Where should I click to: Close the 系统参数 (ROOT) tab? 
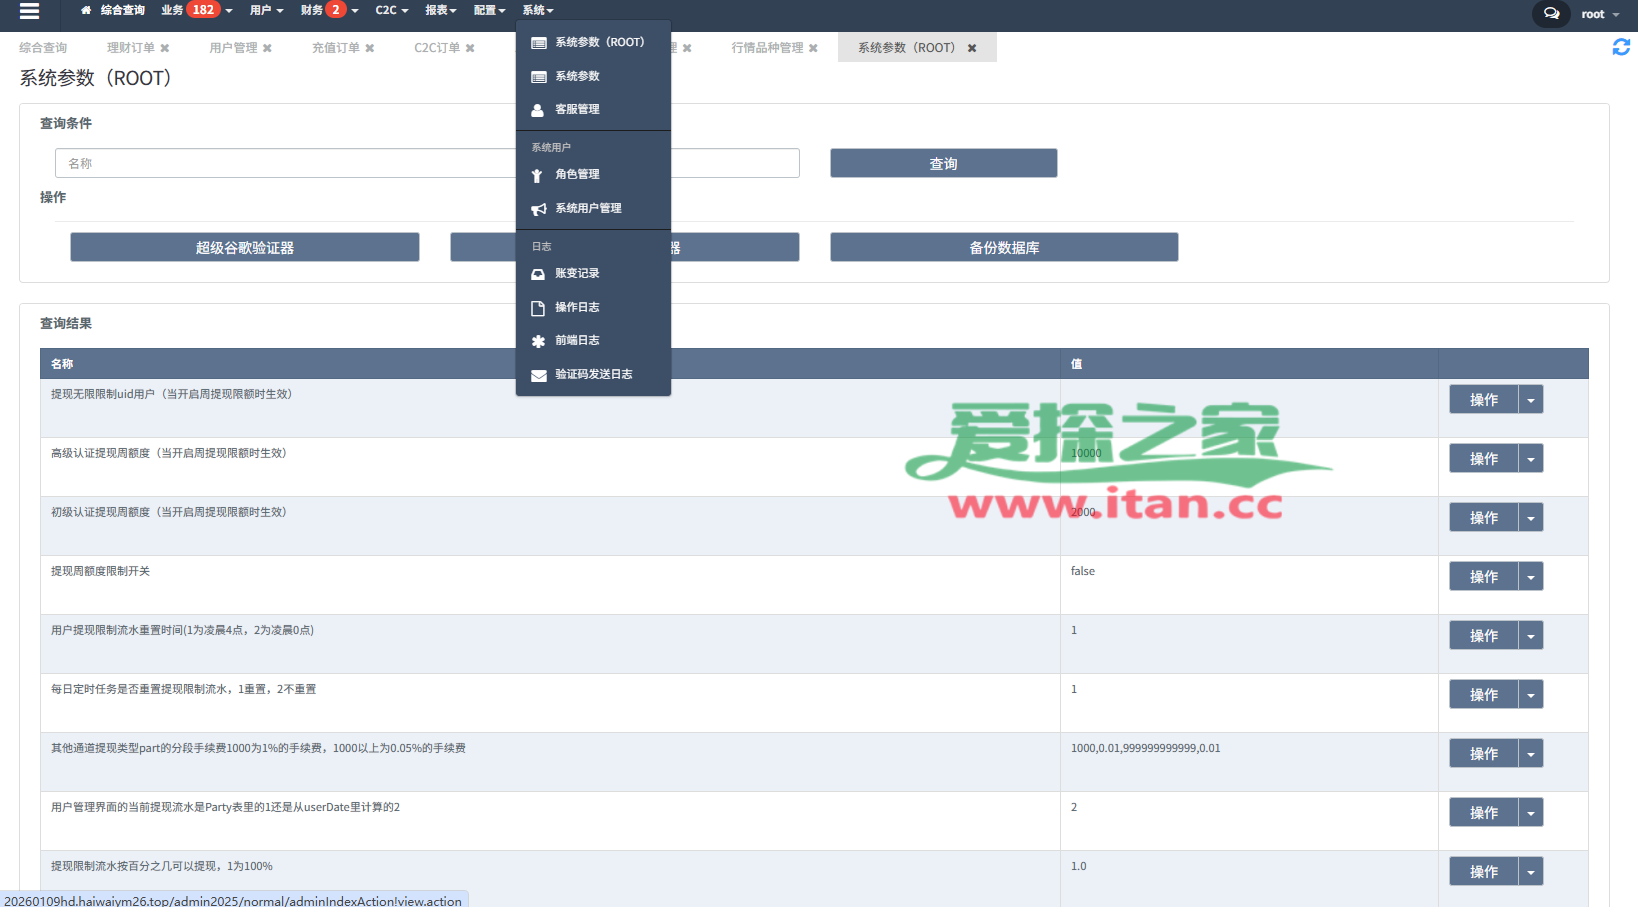tap(971, 48)
